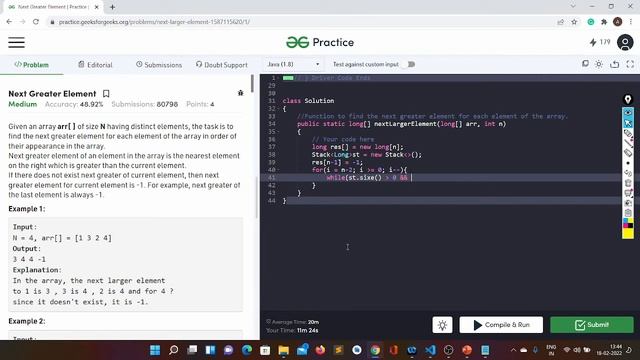Open File Explorer from taskbar
Viewport: 640px width, 360px height.
283,350
